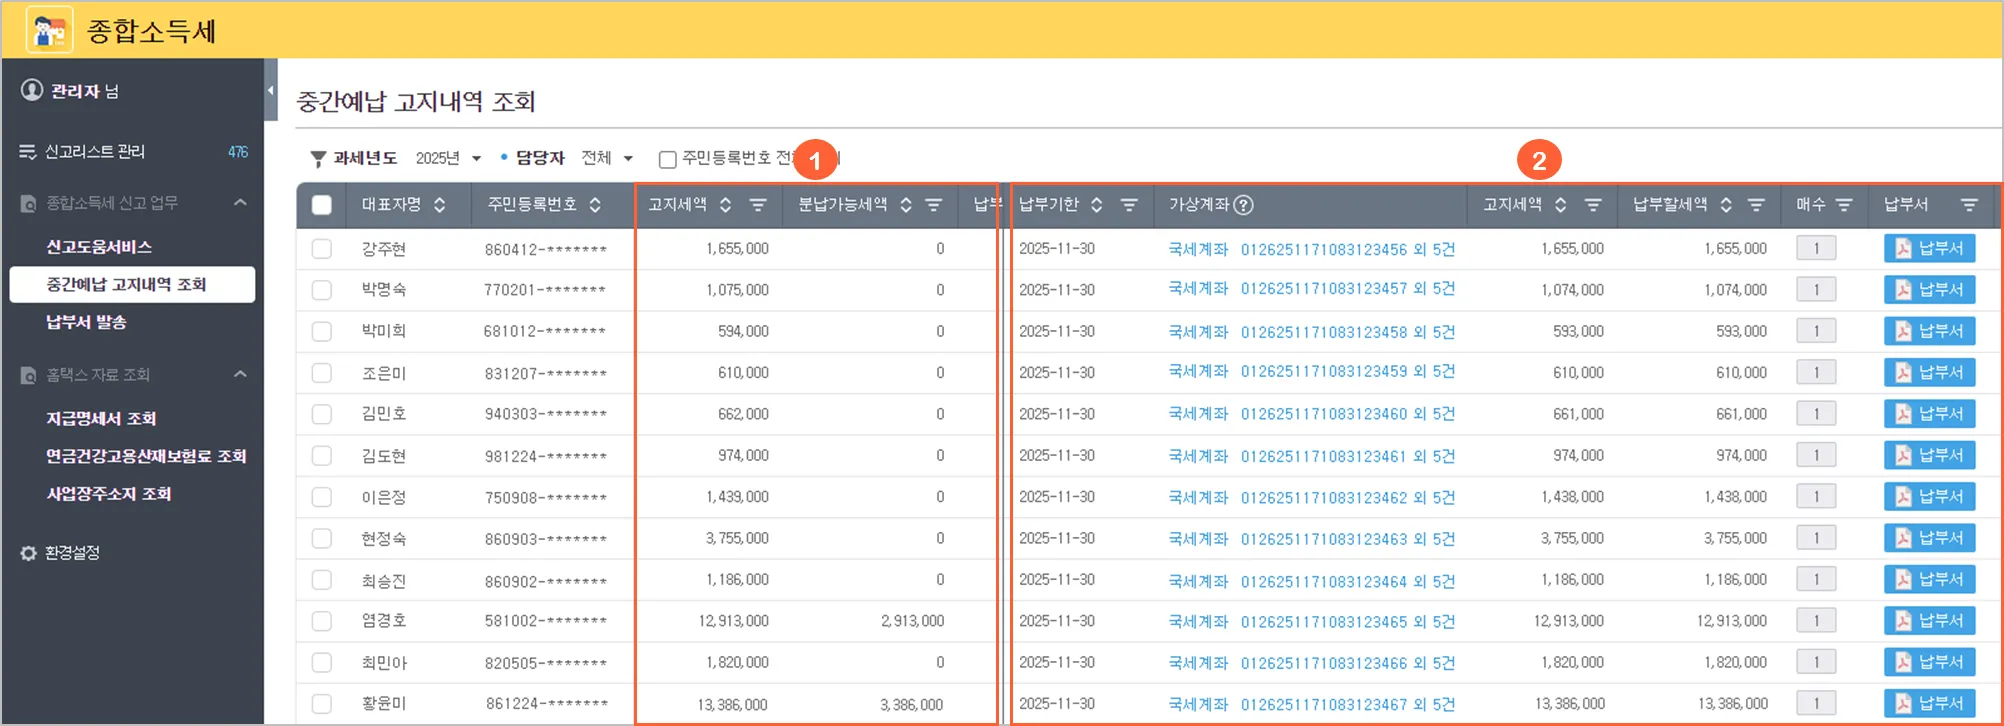
Task: Sort by 대표자명 column arrows
Action: point(440,205)
